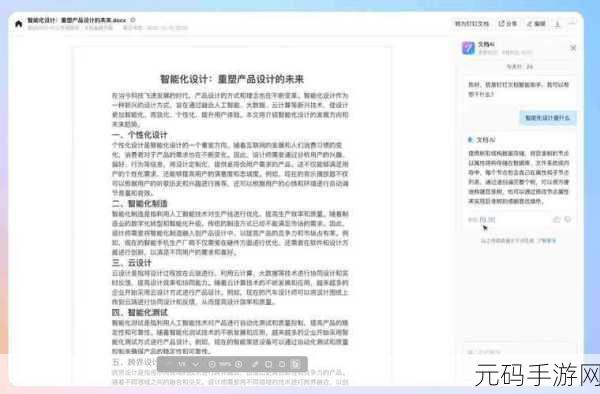Screen dimensions: 600x394
Task: Click heading 二、智能化制造
Action: 140,204
